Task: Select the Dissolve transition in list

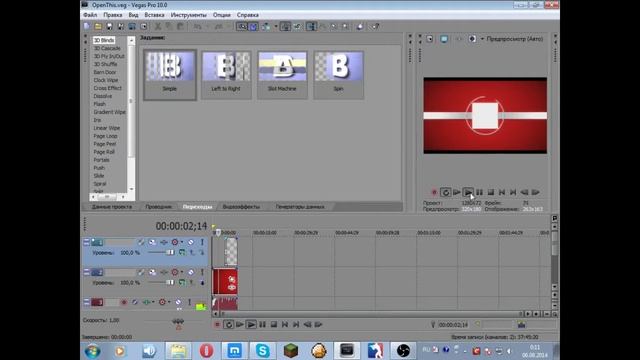Action: (103, 96)
